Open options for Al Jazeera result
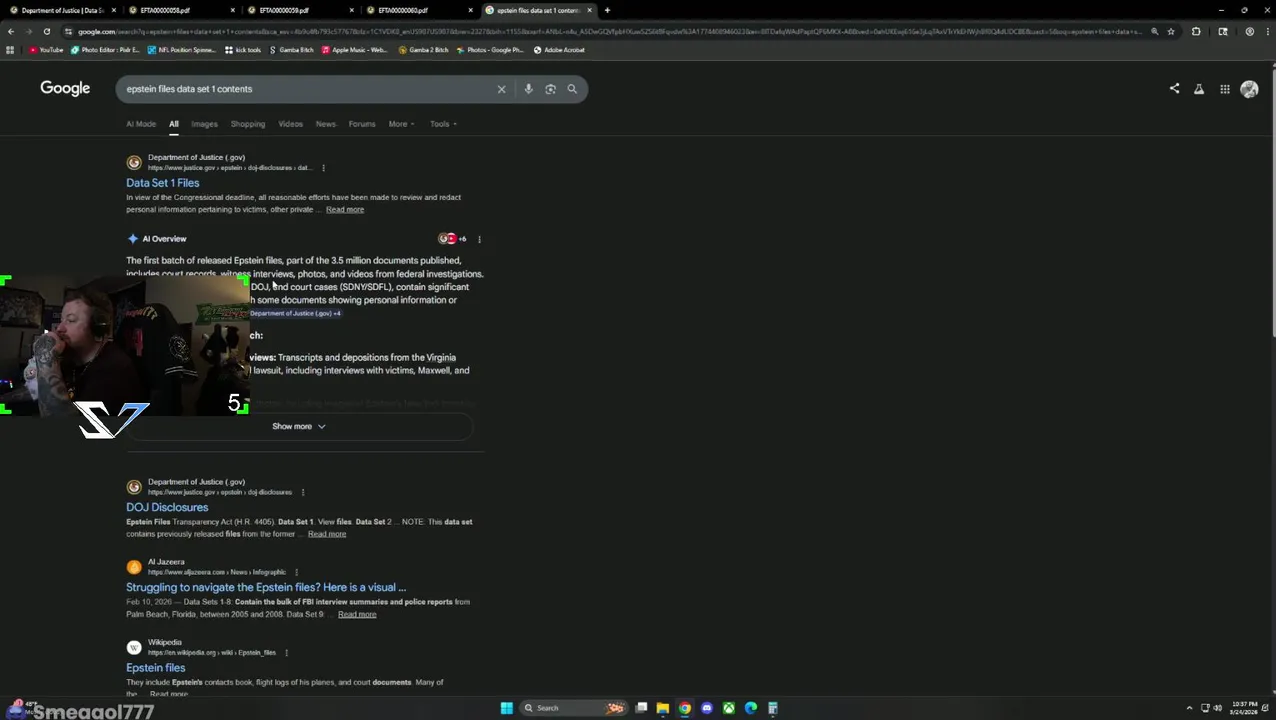 pyautogui.click(x=296, y=572)
